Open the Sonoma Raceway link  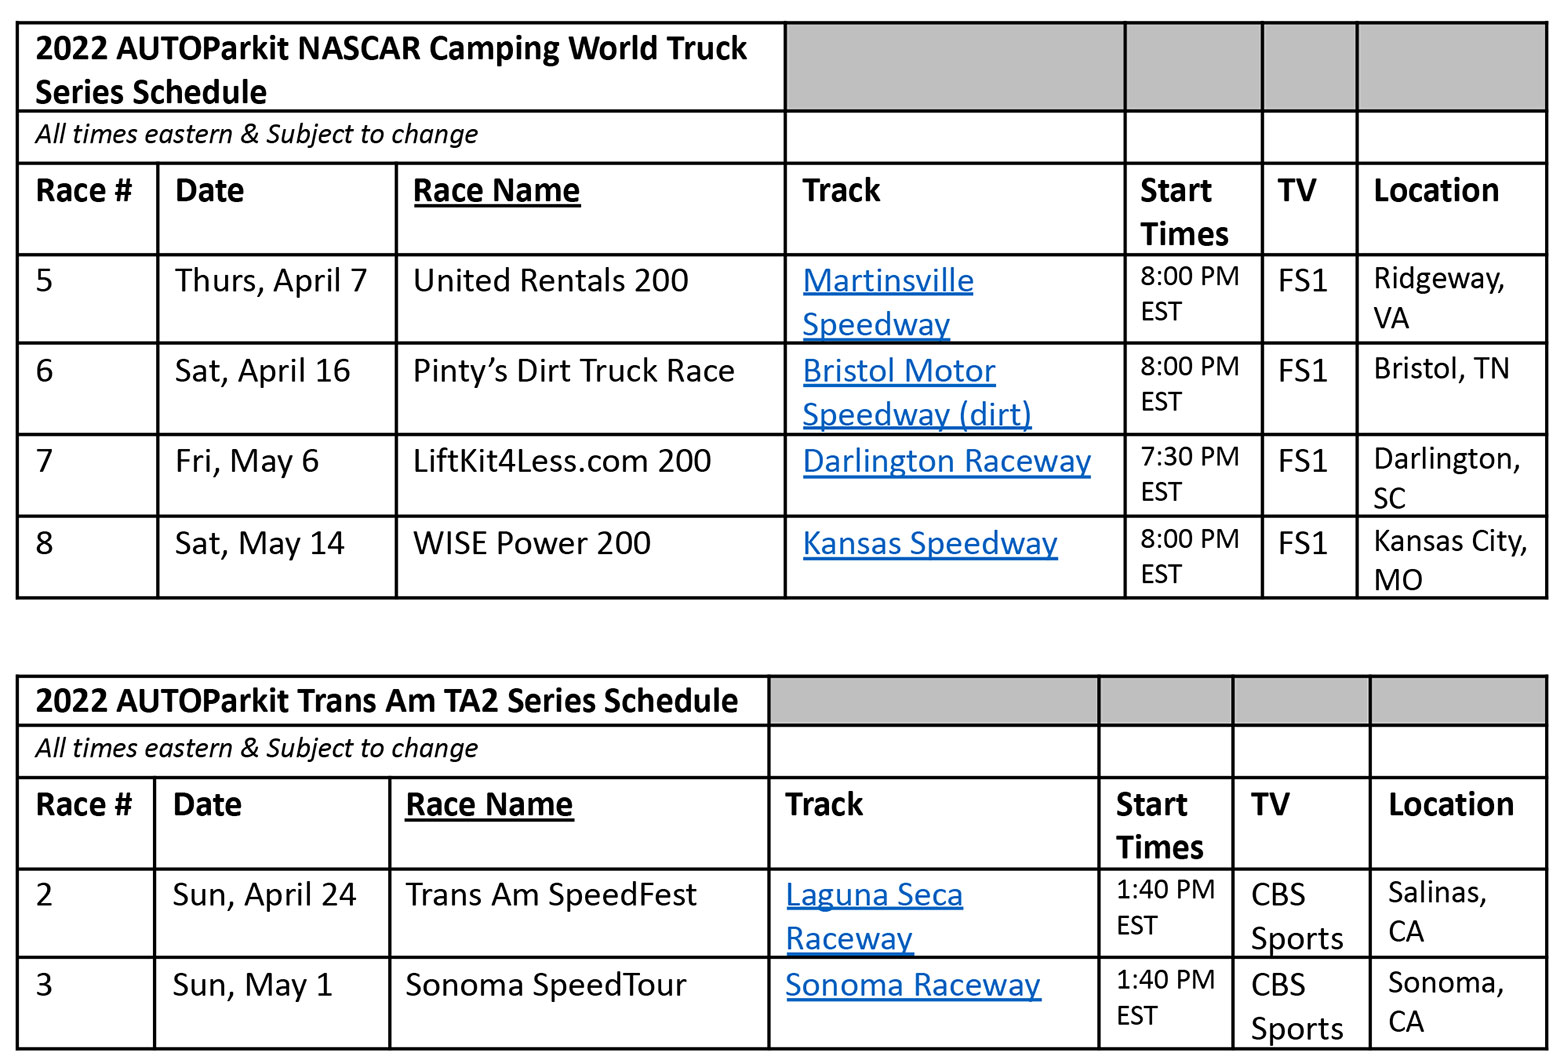tap(912, 985)
